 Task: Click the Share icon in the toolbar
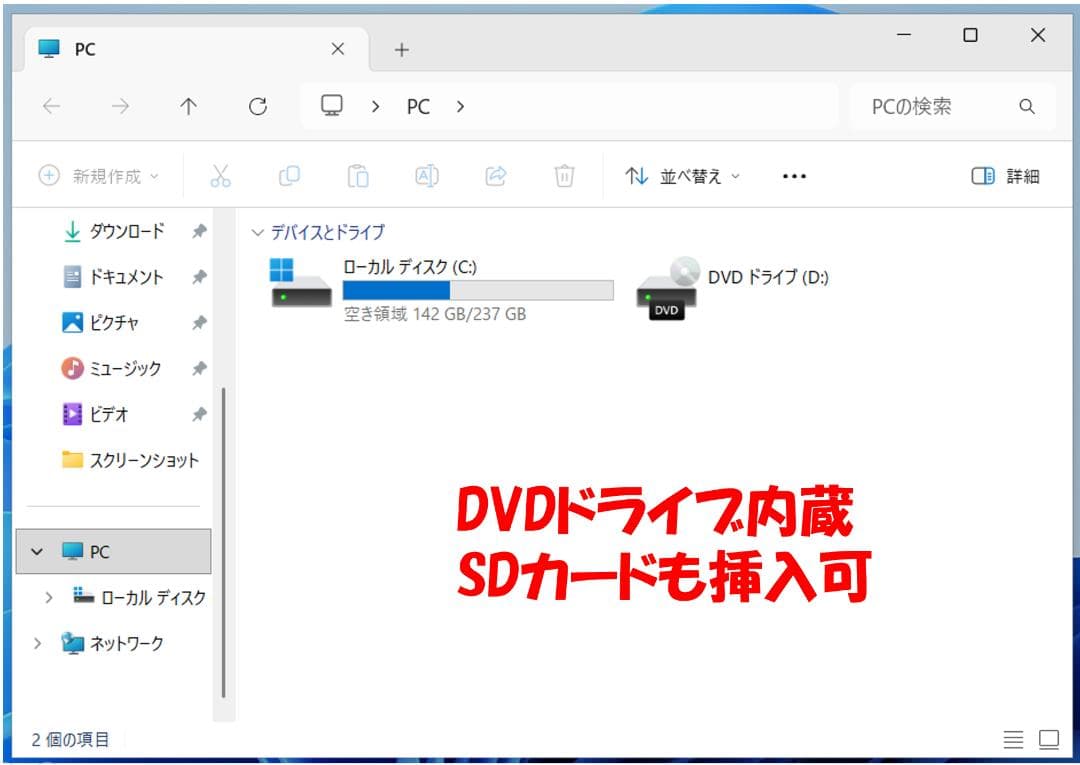click(496, 176)
